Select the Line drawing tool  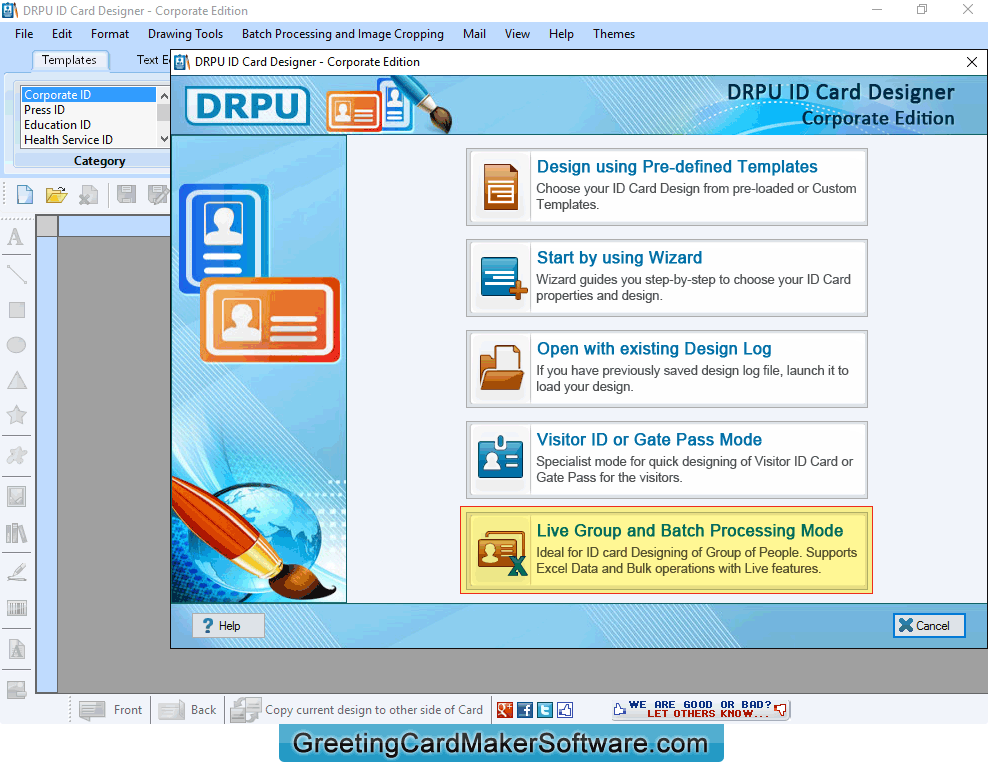pyautogui.click(x=16, y=274)
